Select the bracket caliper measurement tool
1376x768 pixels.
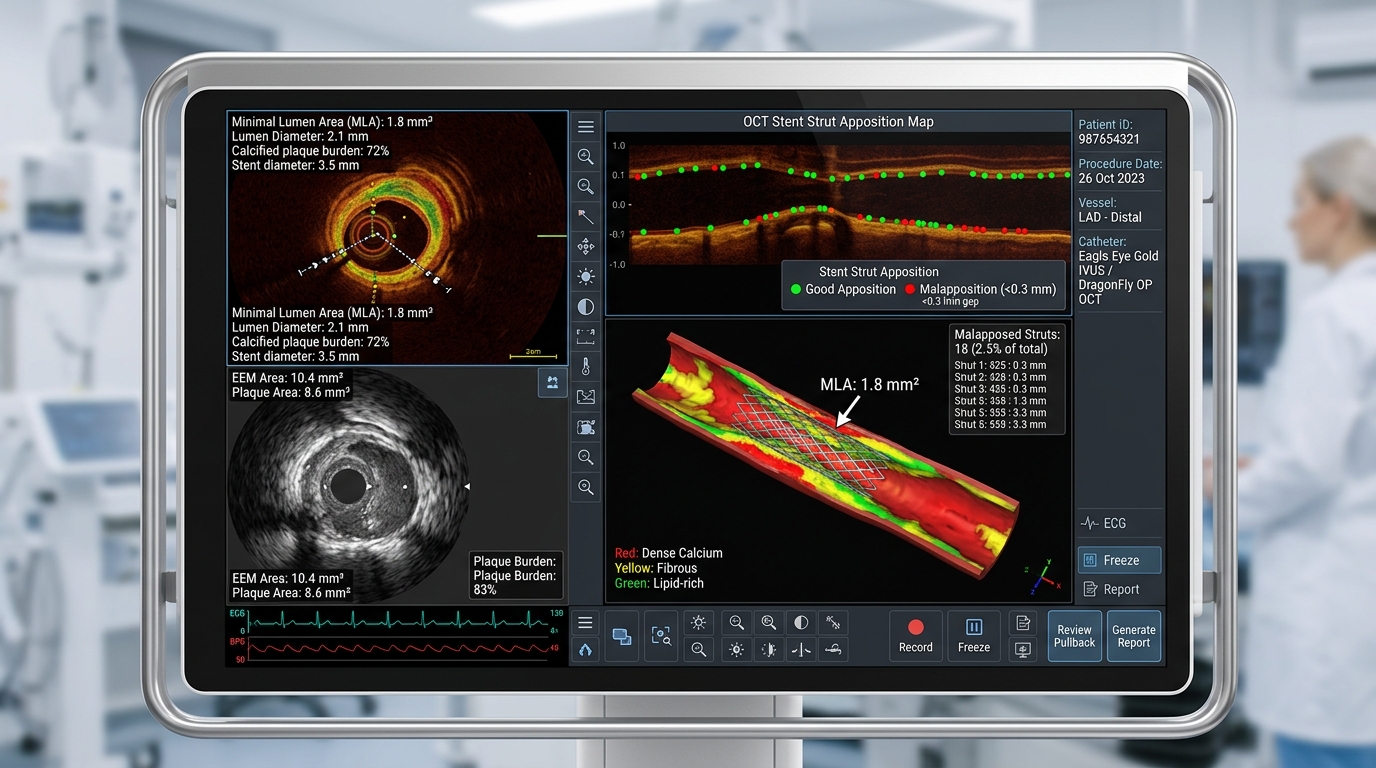click(586, 336)
